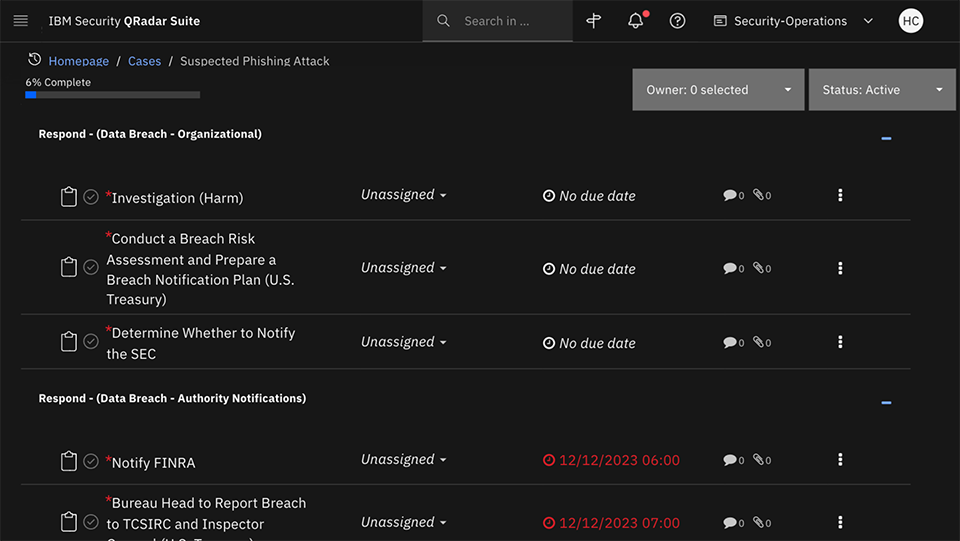
Task: Click clipboard icon for Notify FINRA task
Action: [69, 461]
